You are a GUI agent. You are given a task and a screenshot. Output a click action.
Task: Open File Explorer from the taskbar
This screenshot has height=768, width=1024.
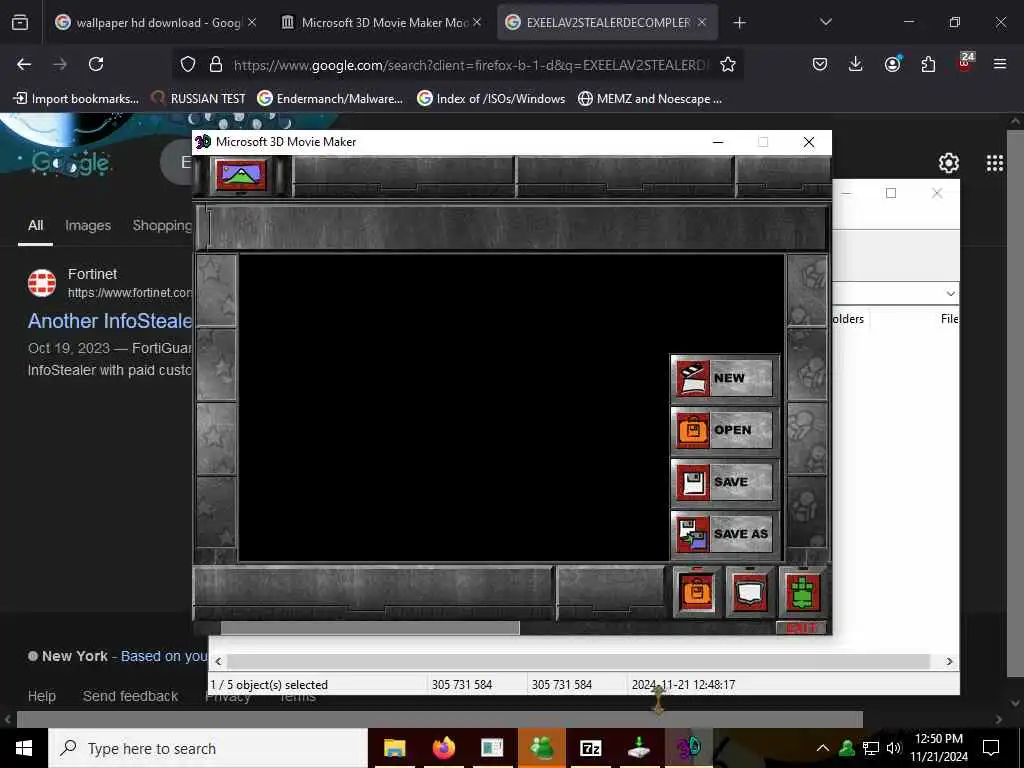point(394,748)
